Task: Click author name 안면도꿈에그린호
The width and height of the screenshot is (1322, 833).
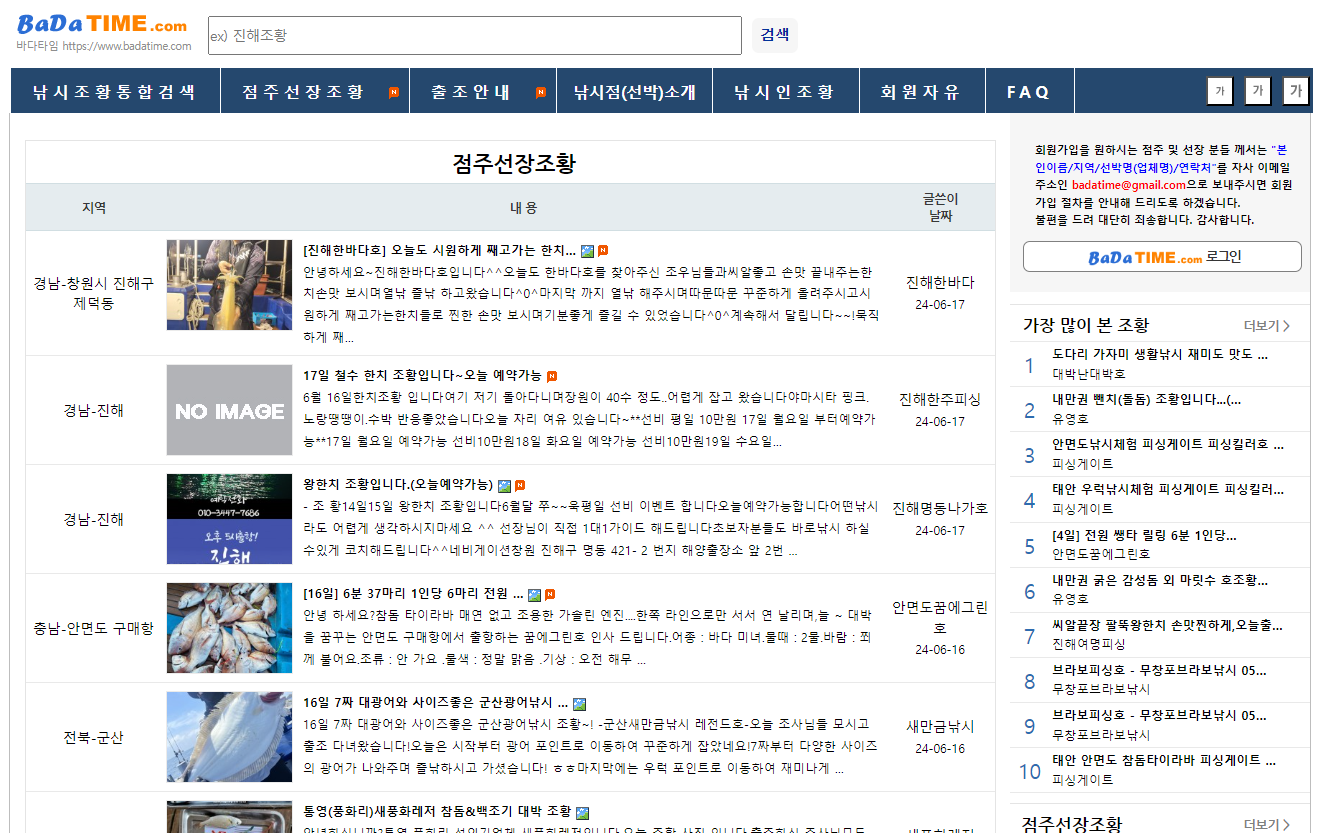Action: coord(940,617)
